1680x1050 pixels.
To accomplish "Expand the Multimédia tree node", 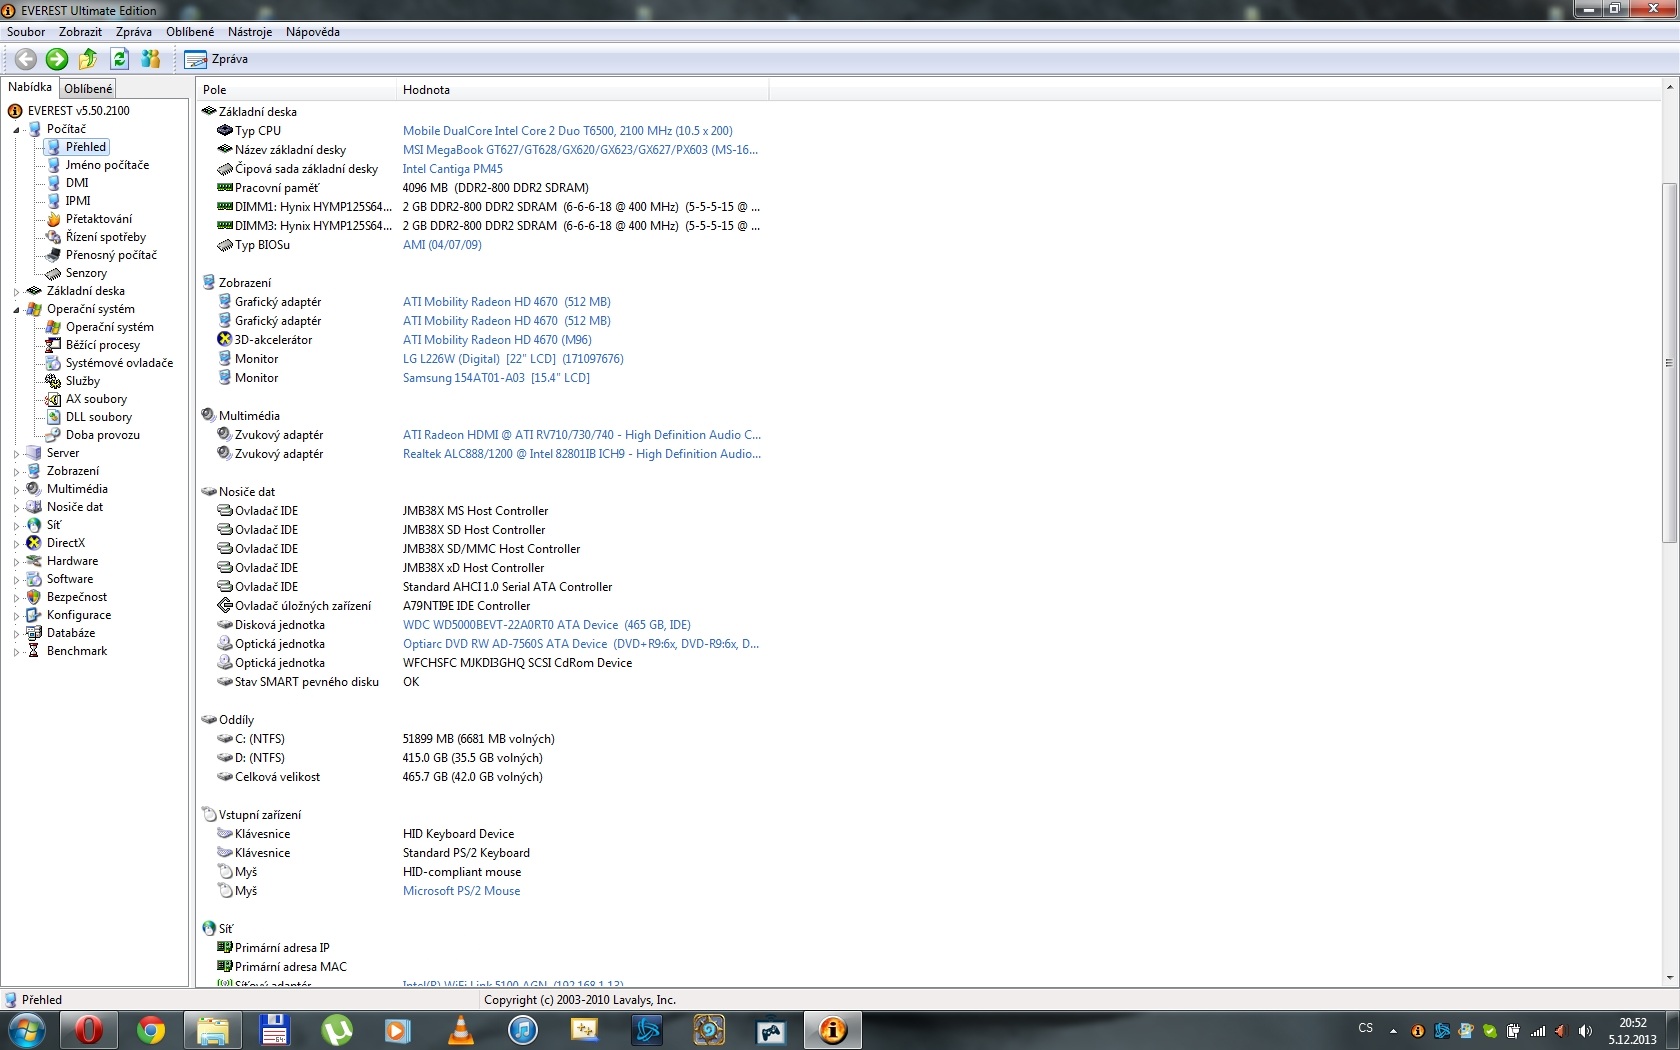I will click(16, 490).
